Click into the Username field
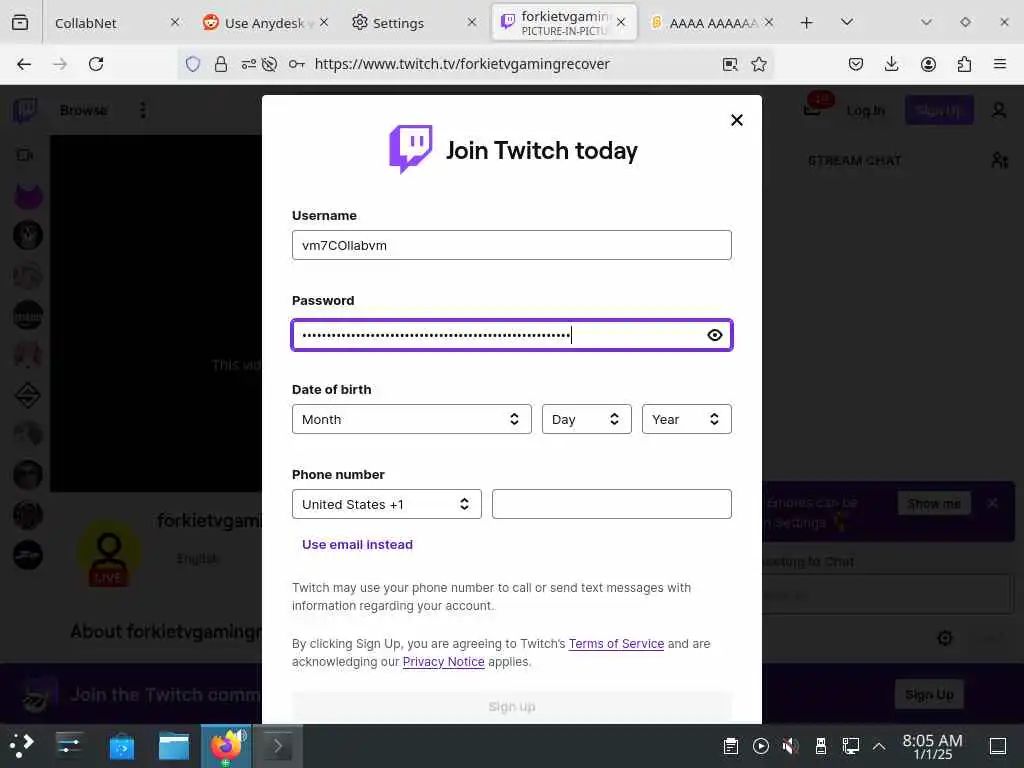Screen dimensions: 1024x768 point(511,245)
